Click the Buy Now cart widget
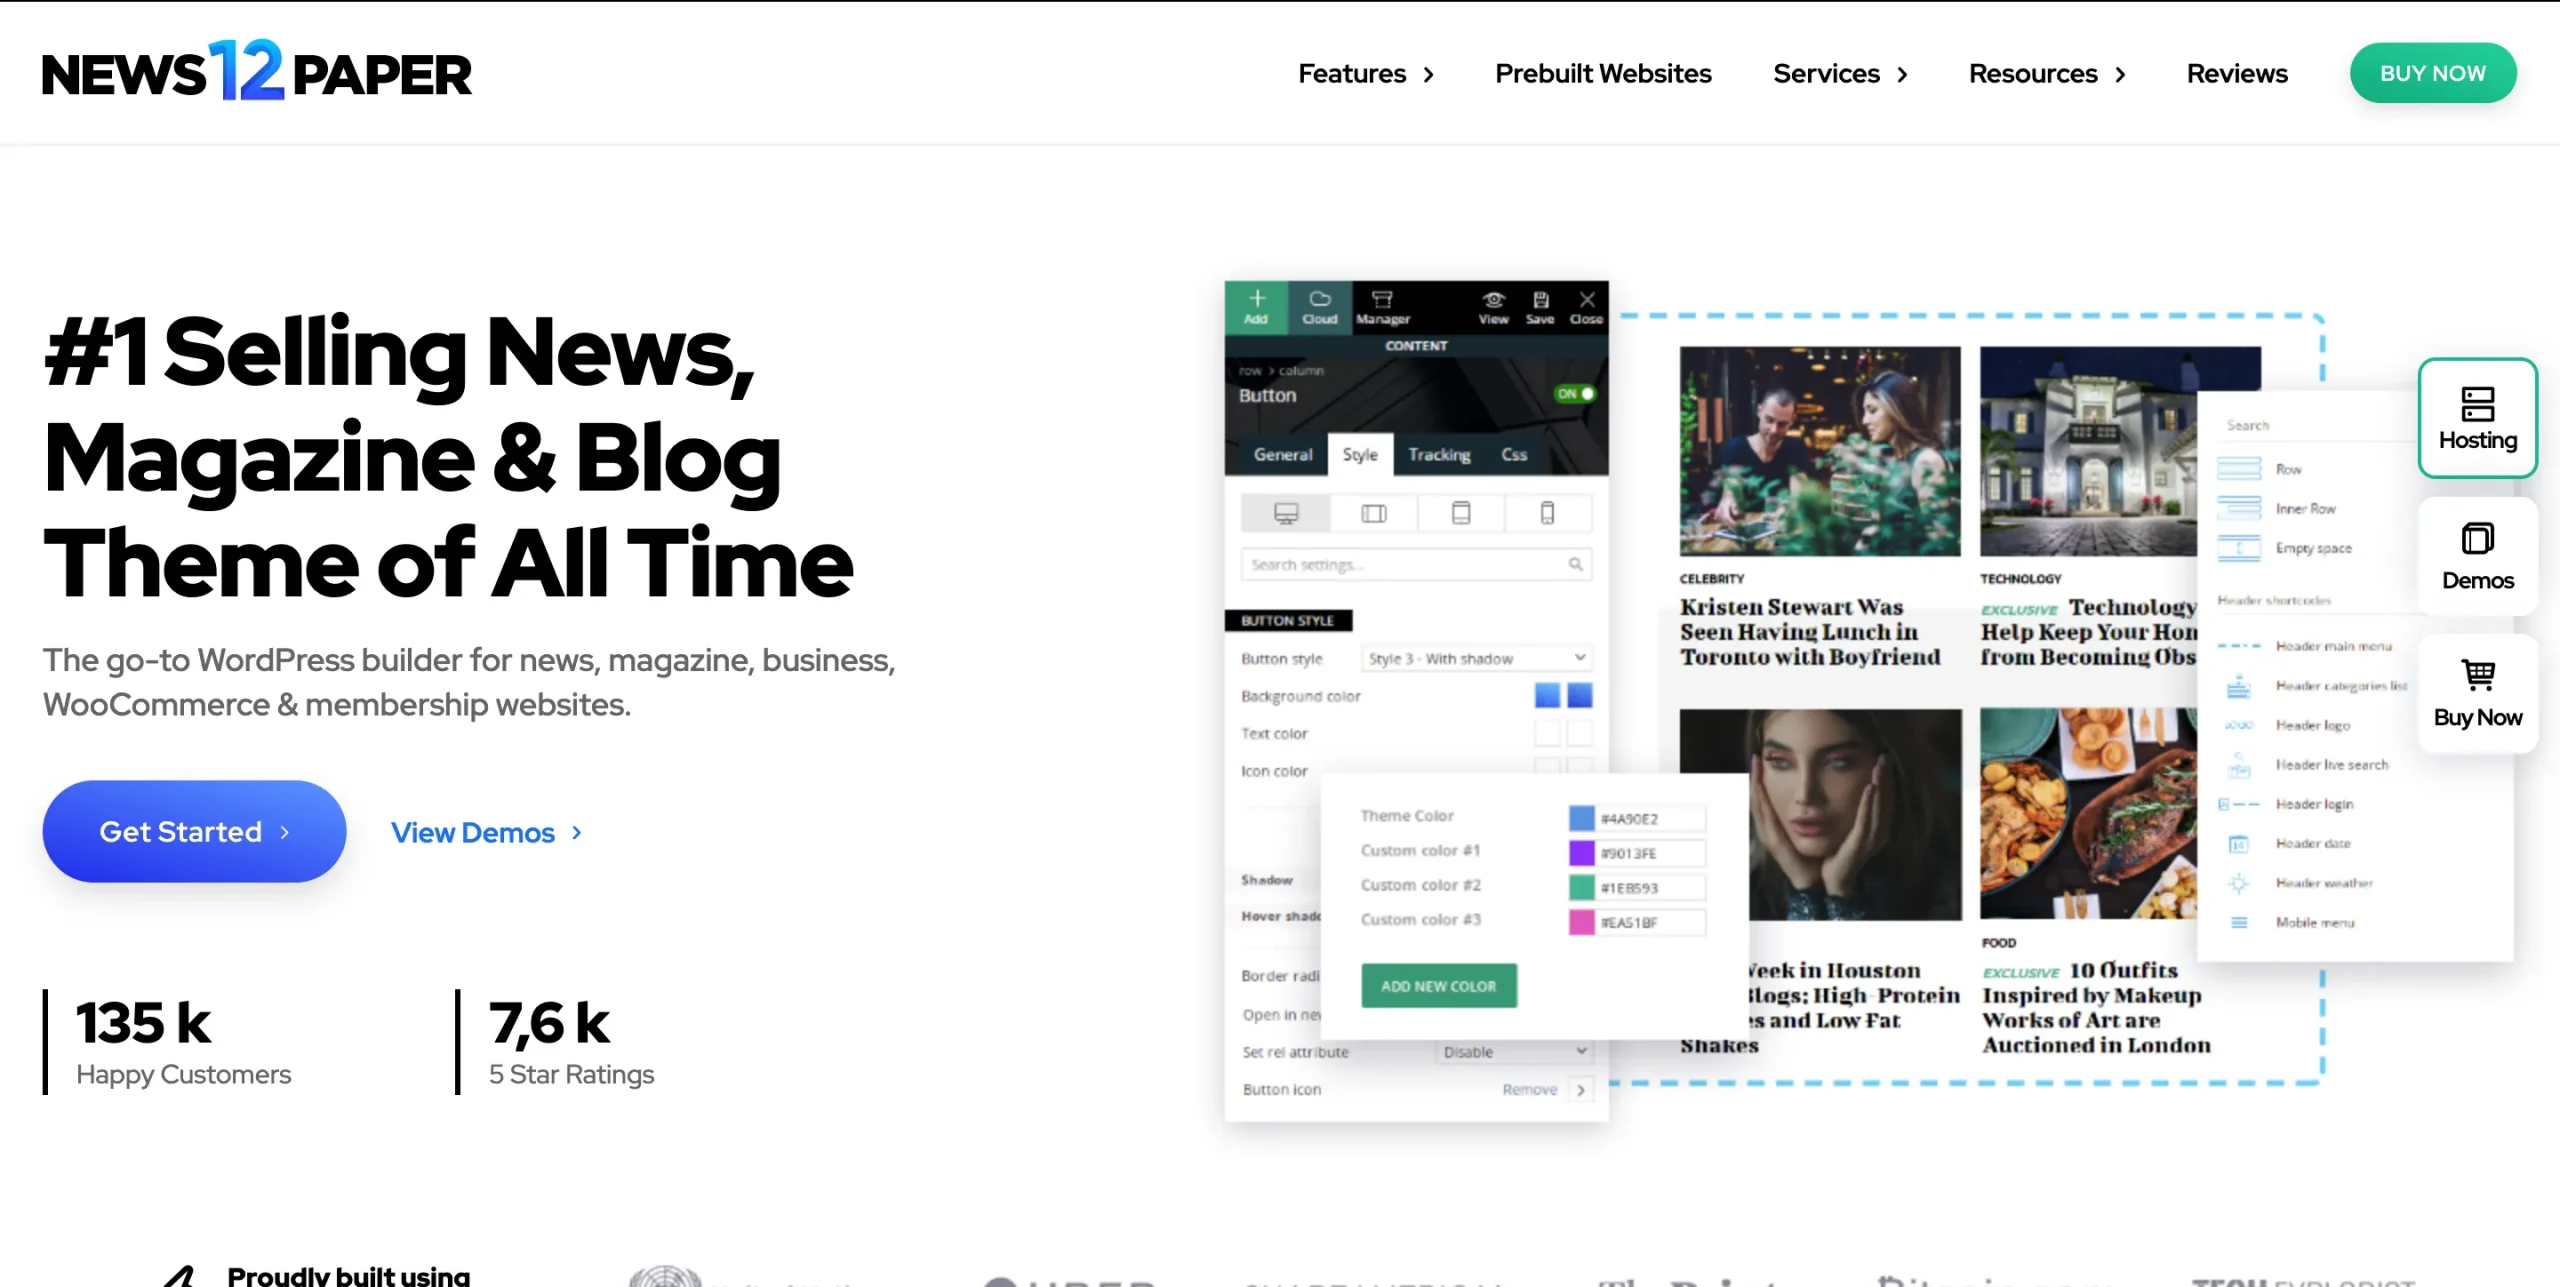Viewport: 2560px width, 1287px height. pos(2477,694)
